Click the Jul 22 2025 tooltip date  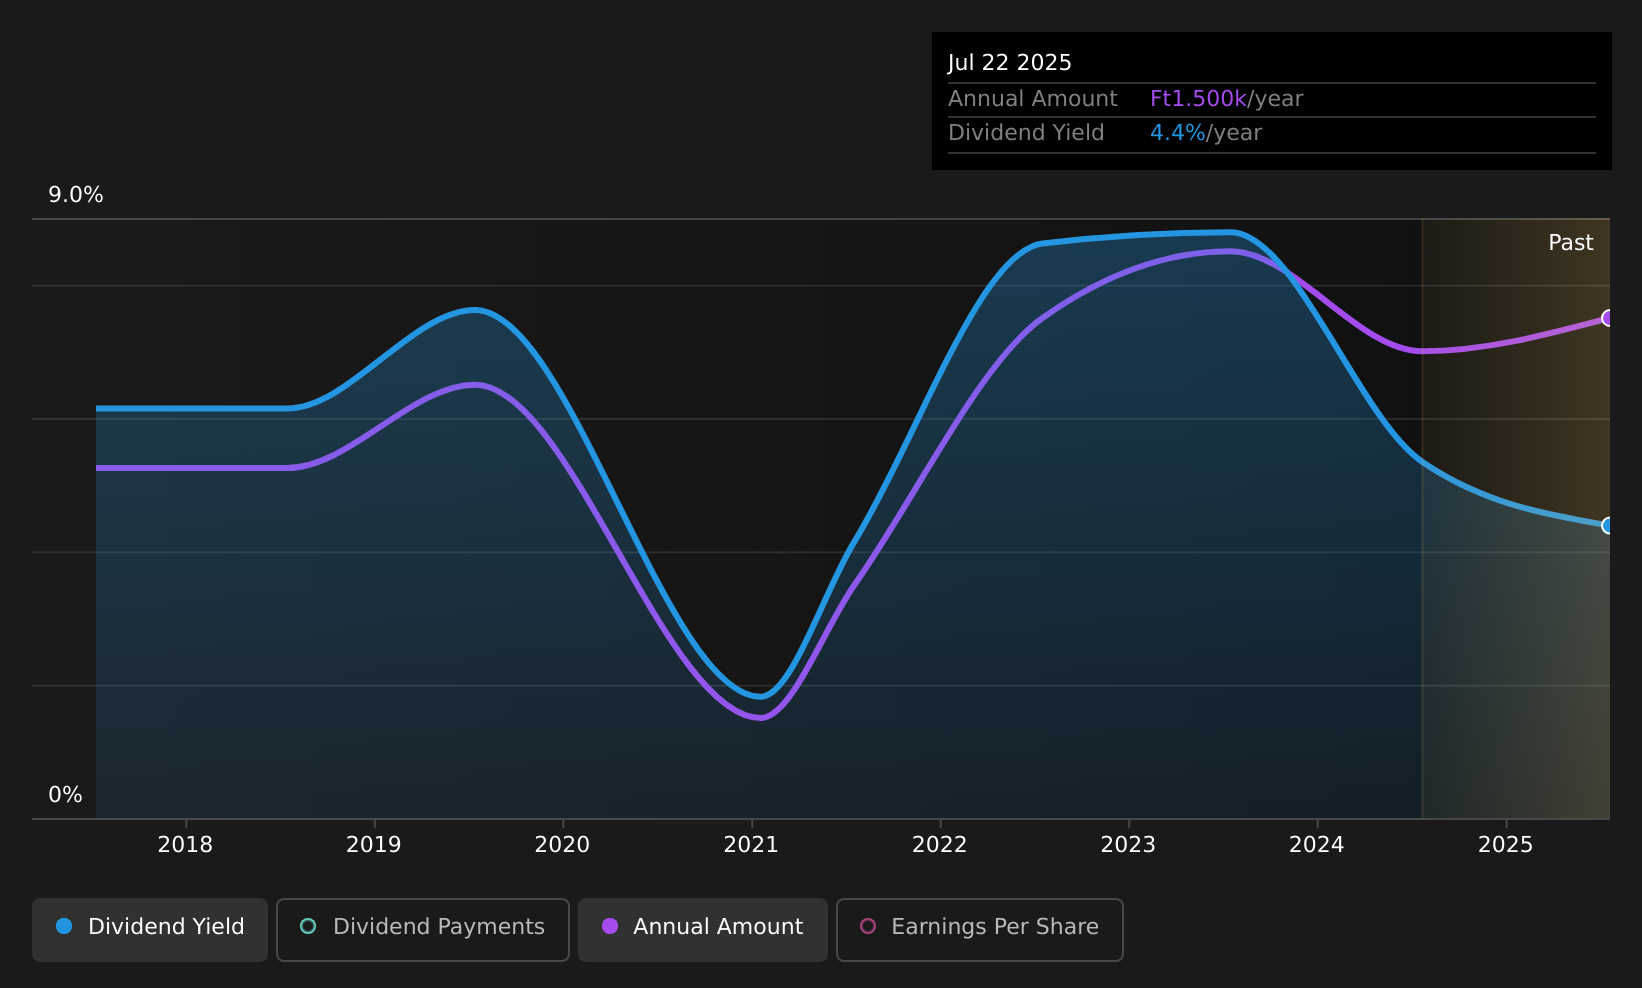tap(1010, 63)
